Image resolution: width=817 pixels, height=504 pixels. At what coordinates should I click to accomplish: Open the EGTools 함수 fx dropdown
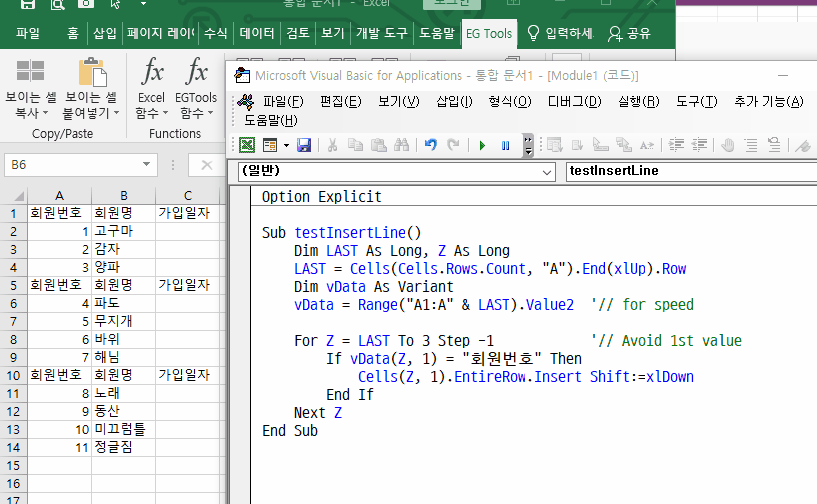(x=195, y=89)
